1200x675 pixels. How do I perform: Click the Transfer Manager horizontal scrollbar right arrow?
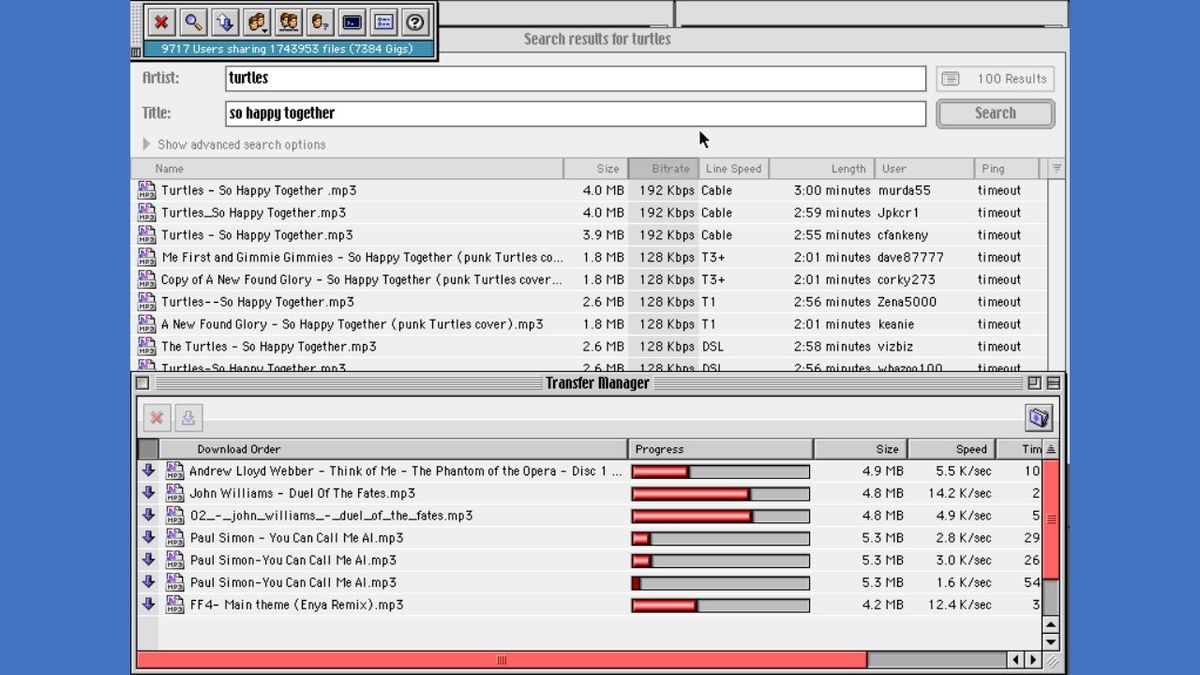tap(1033, 660)
